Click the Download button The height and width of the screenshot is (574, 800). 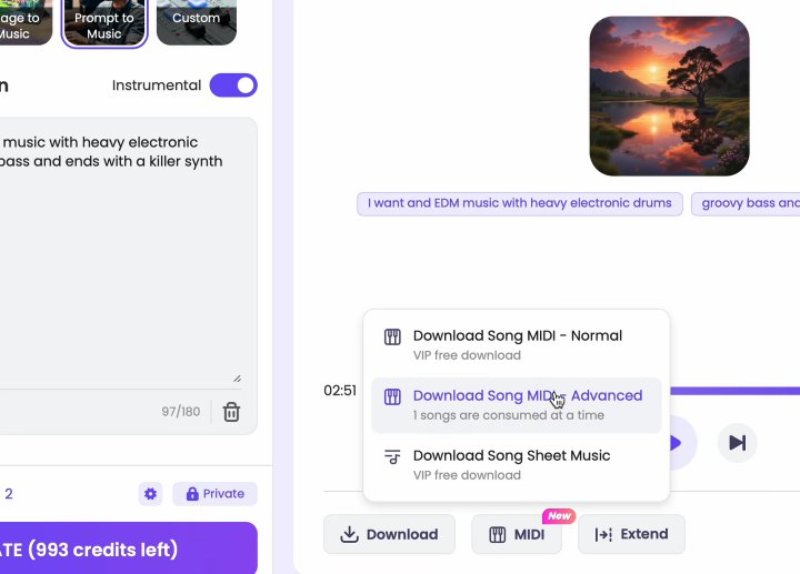[x=389, y=534]
